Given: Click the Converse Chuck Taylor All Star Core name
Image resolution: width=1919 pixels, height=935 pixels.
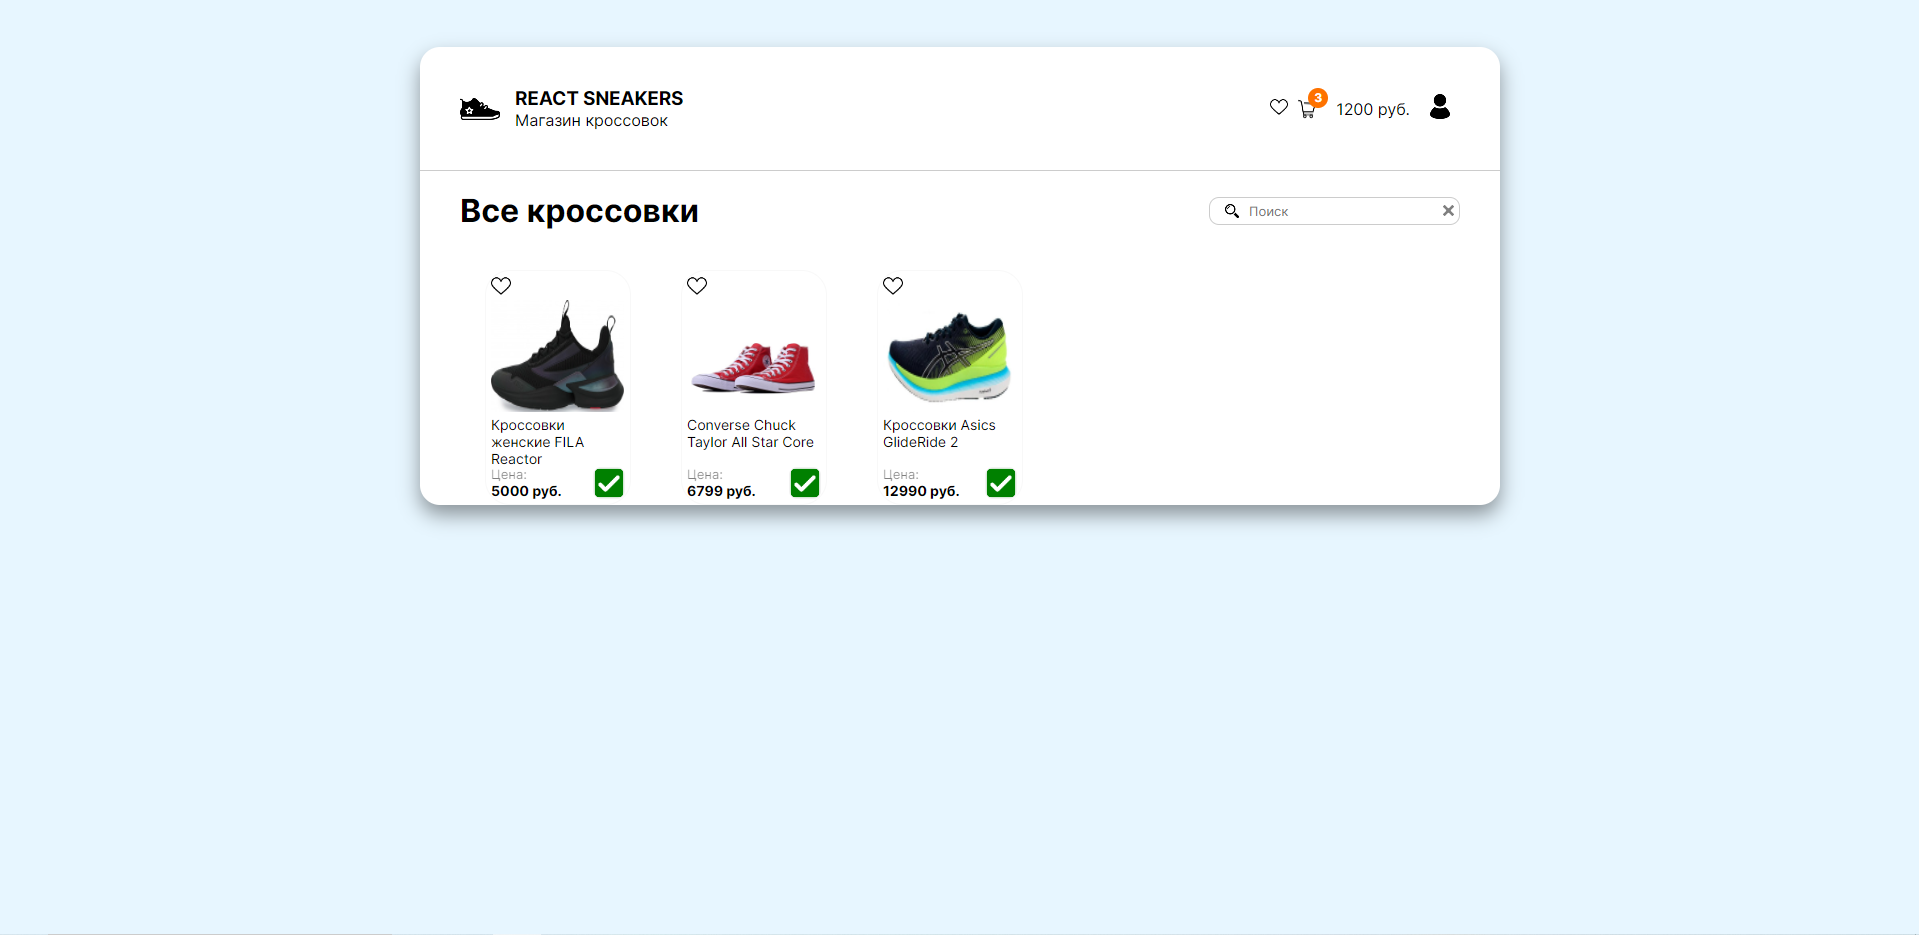Looking at the screenshot, I should coord(750,434).
